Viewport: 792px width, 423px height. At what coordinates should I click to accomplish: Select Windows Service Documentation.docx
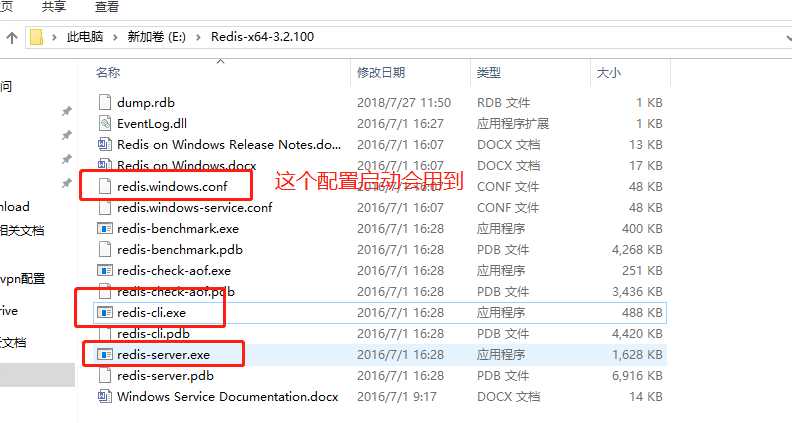pos(227,397)
